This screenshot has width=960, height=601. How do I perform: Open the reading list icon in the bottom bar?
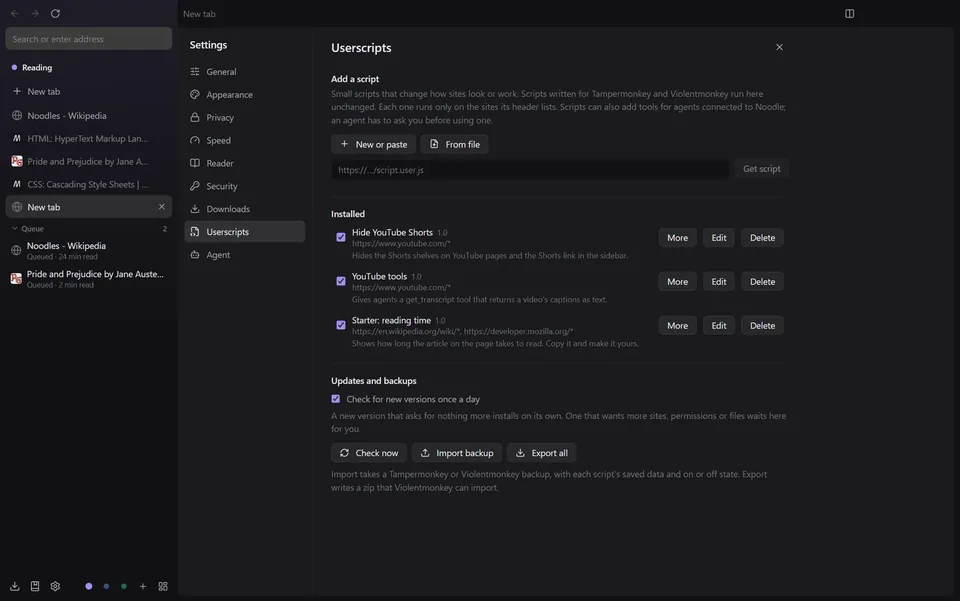tap(35, 586)
